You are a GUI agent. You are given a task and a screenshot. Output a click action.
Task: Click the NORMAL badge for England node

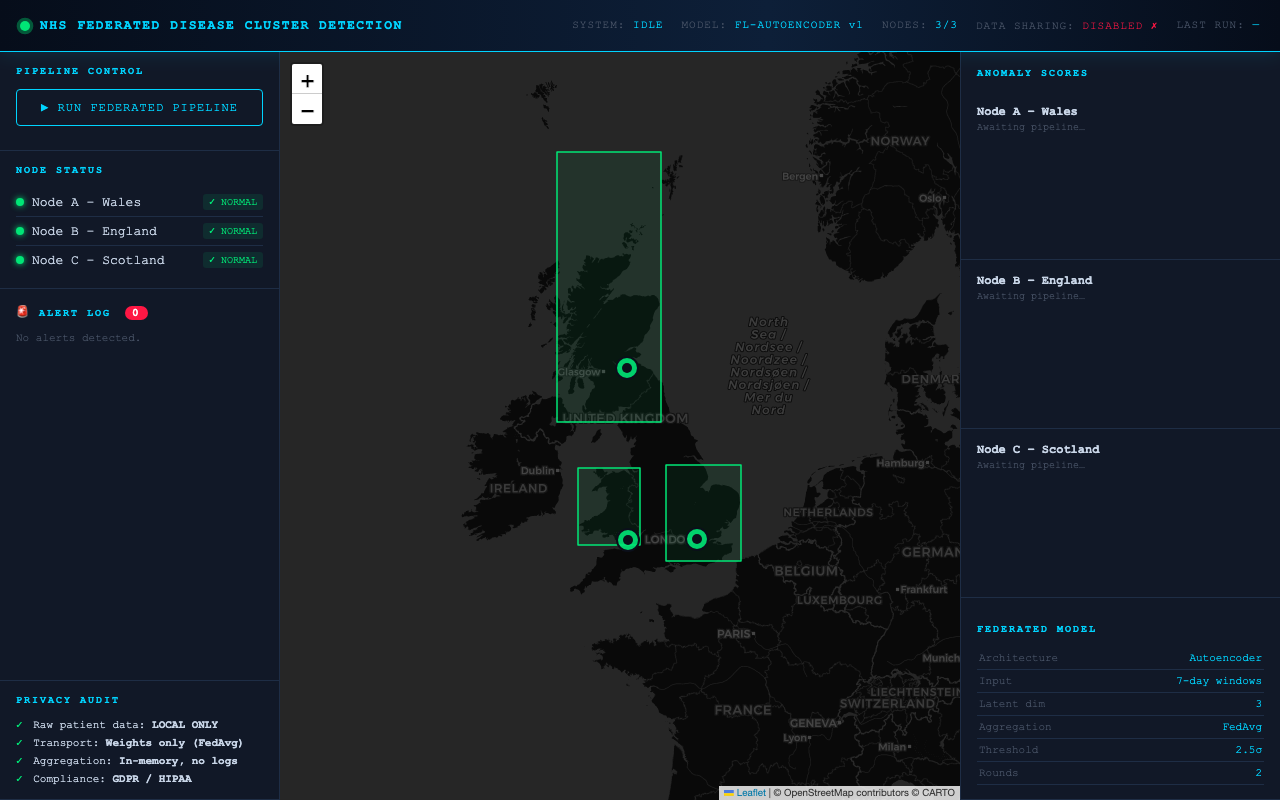233,231
